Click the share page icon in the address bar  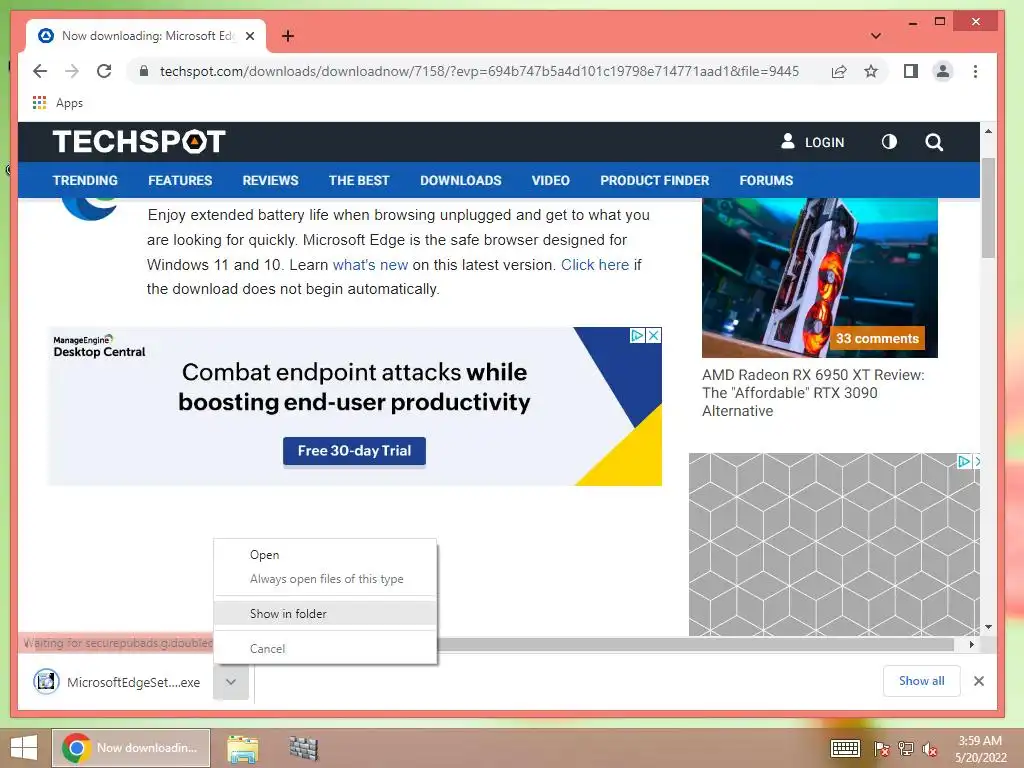[839, 71]
